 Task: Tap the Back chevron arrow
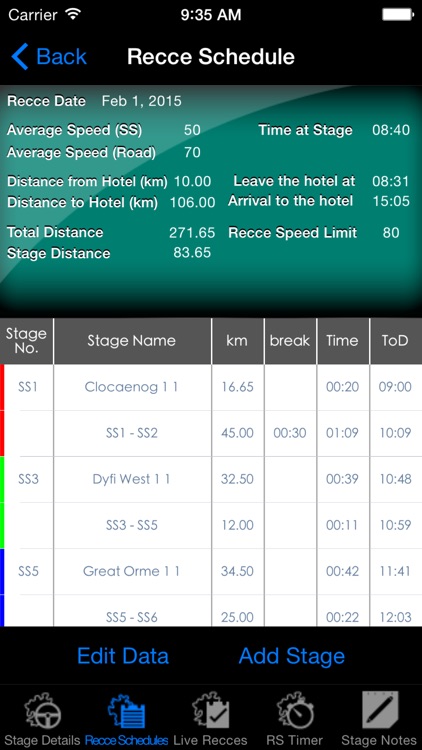tap(20, 56)
